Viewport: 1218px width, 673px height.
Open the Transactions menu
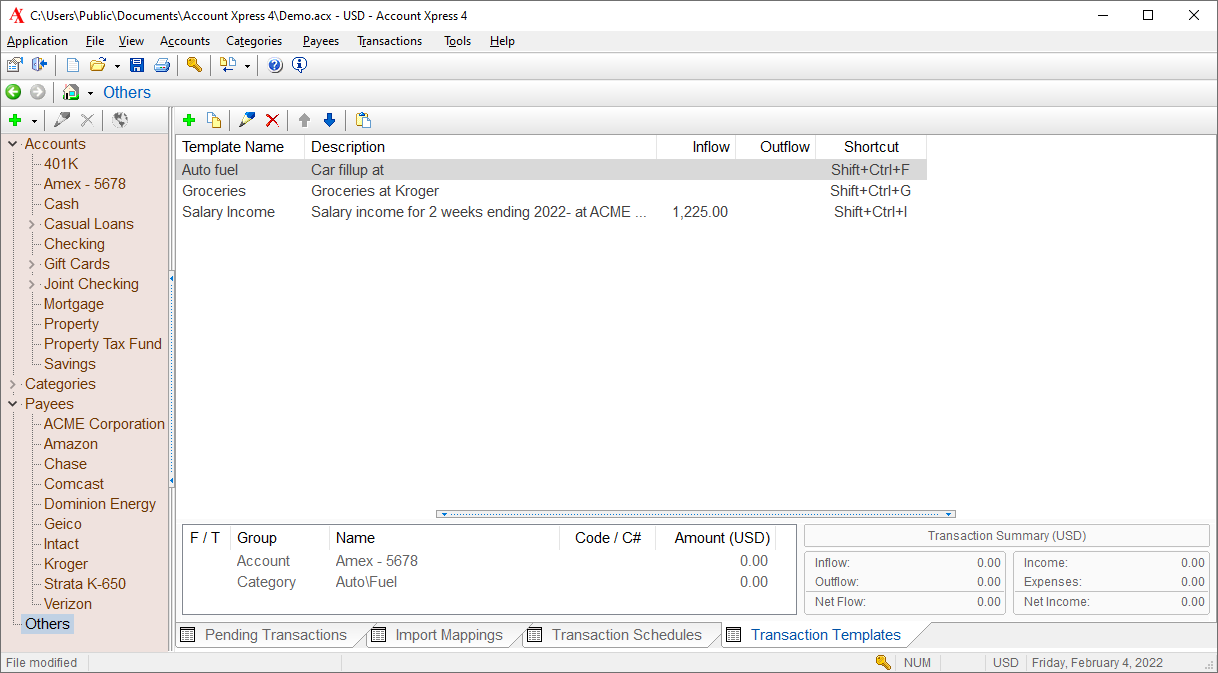click(x=389, y=41)
